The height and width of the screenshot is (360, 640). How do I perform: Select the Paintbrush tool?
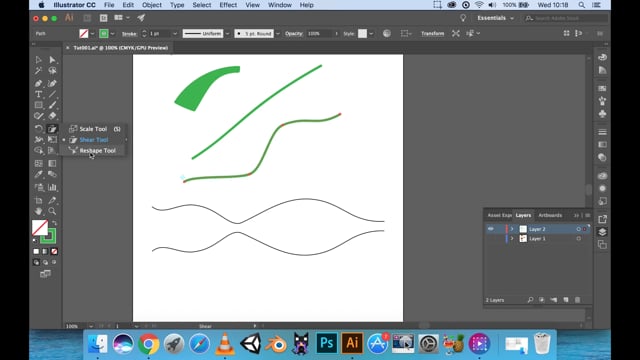tap(52, 105)
